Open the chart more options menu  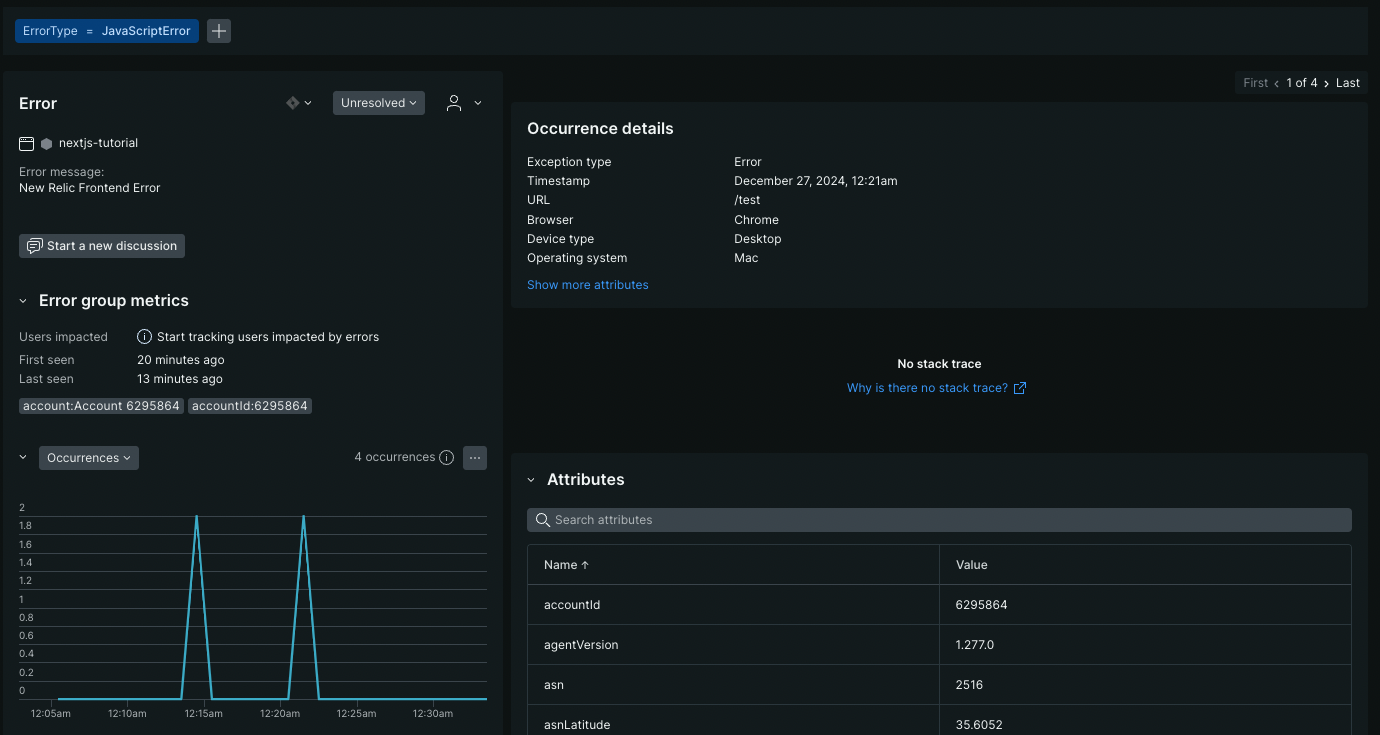475,458
